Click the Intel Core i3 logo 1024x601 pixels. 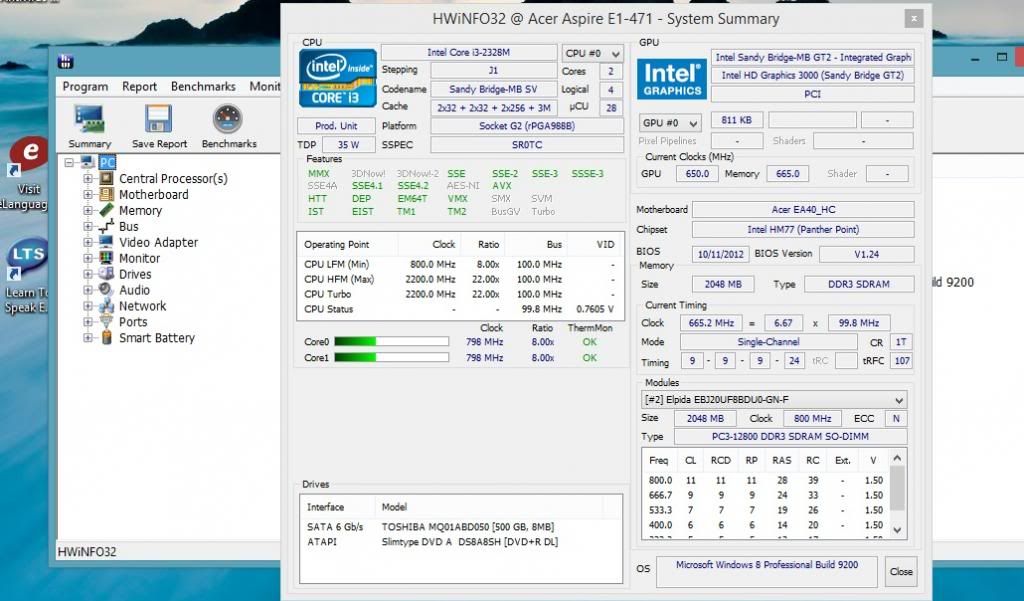pyautogui.click(x=338, y=79)
